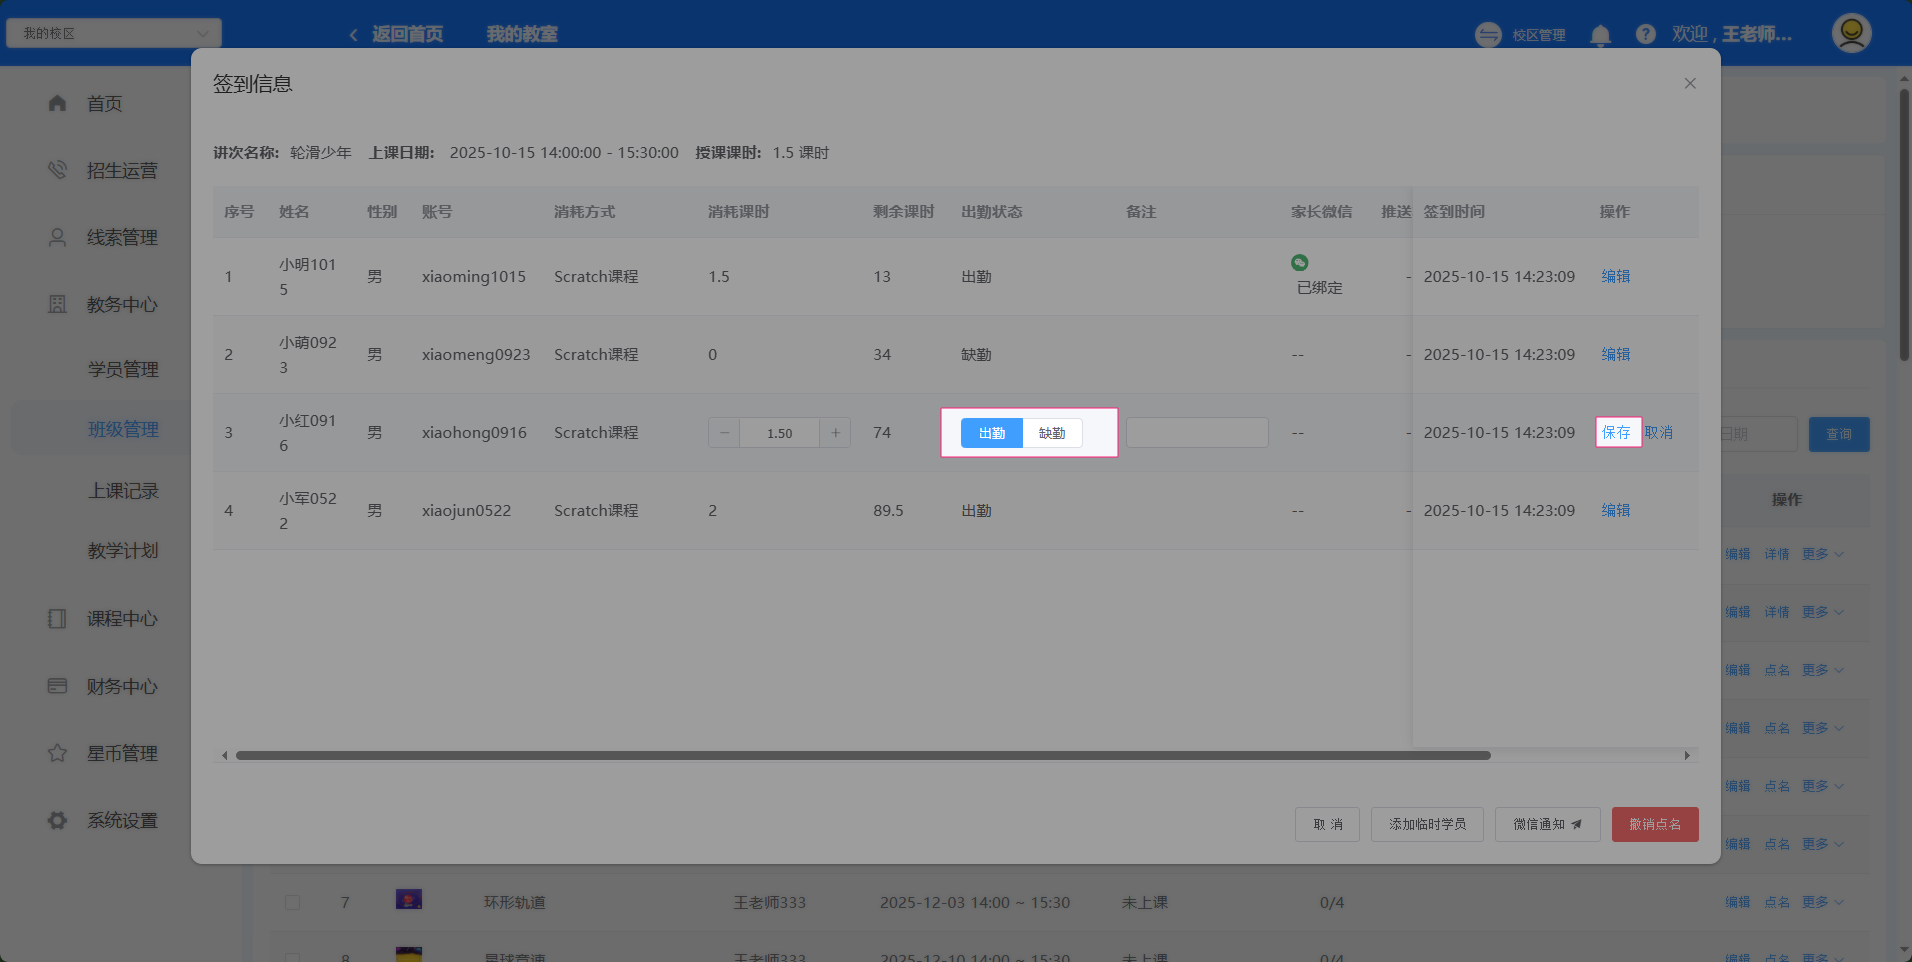Screen dimensions: 1912x962
Task: Click the 出勤状态 column header
Action: tap(991, 212)
